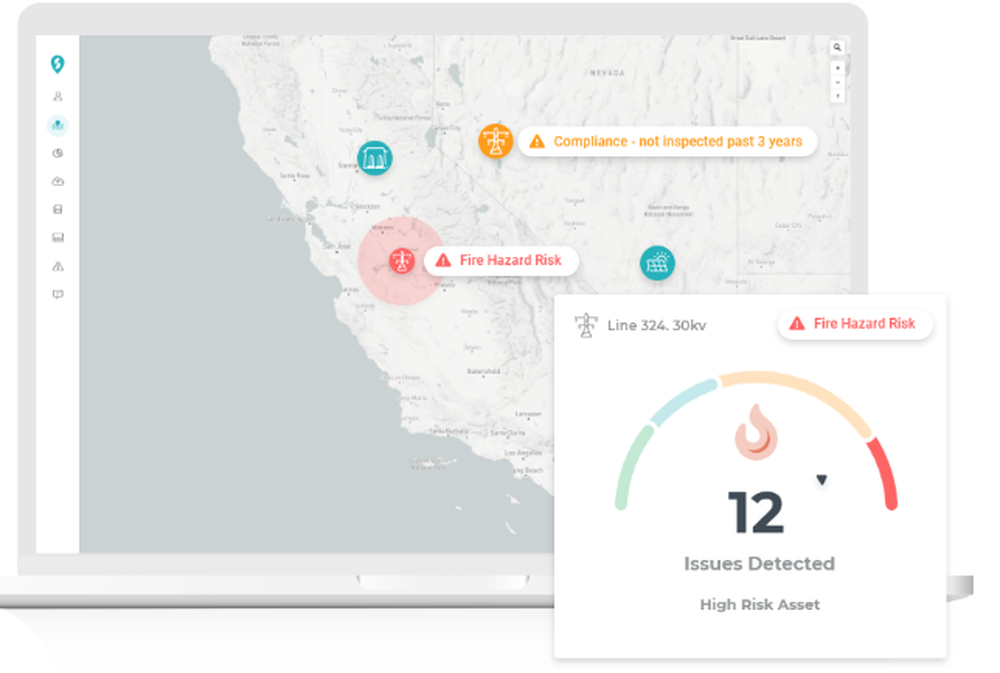Open the chat feedback sidebar icon

pos(57,294)
